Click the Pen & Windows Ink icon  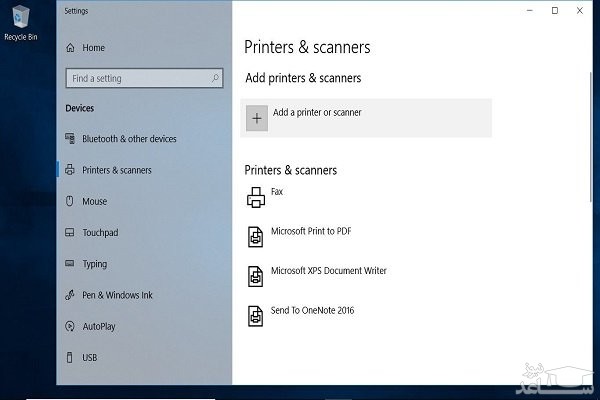(70, 295)
